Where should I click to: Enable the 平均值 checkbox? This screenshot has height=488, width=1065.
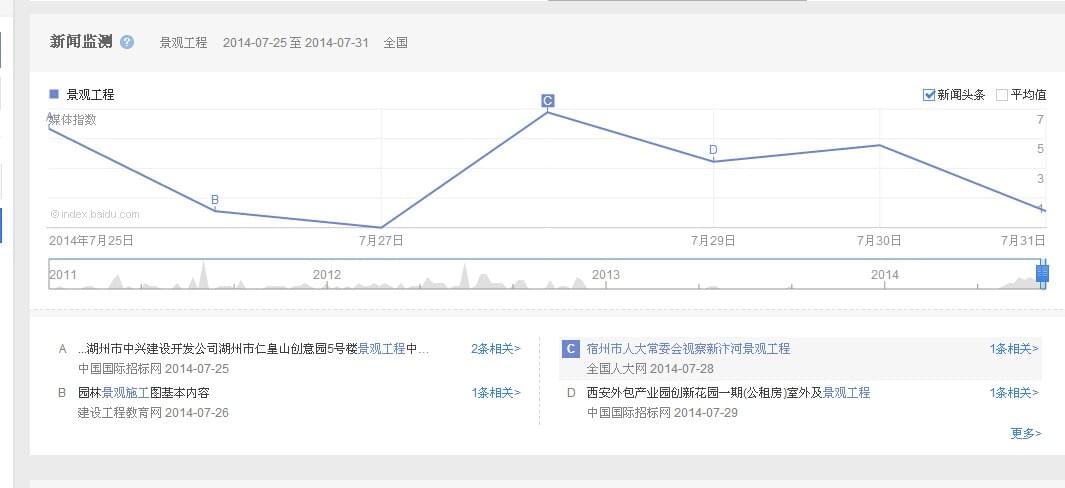1001,95
